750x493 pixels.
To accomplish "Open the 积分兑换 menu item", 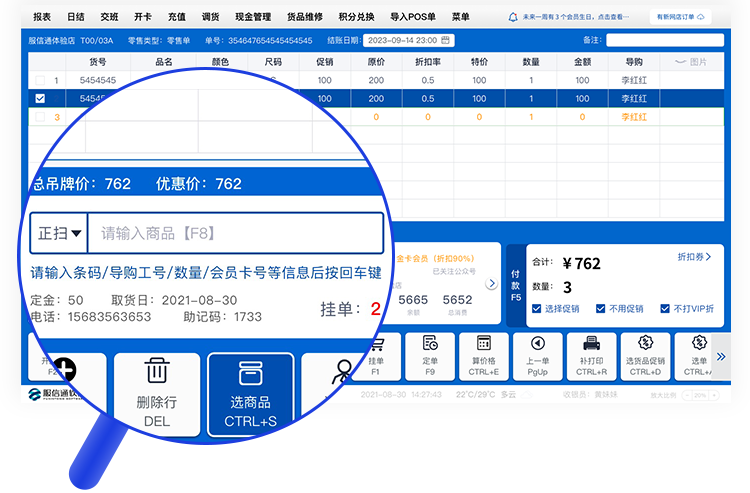I will coord(356,17).
